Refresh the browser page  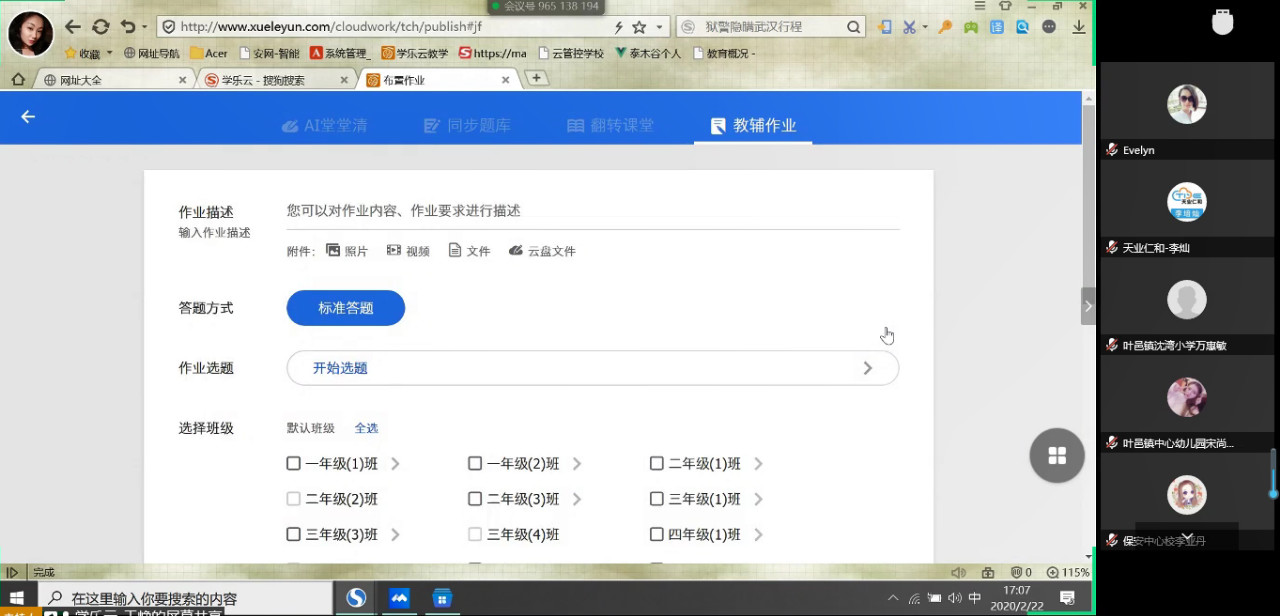tap(101, 27)
